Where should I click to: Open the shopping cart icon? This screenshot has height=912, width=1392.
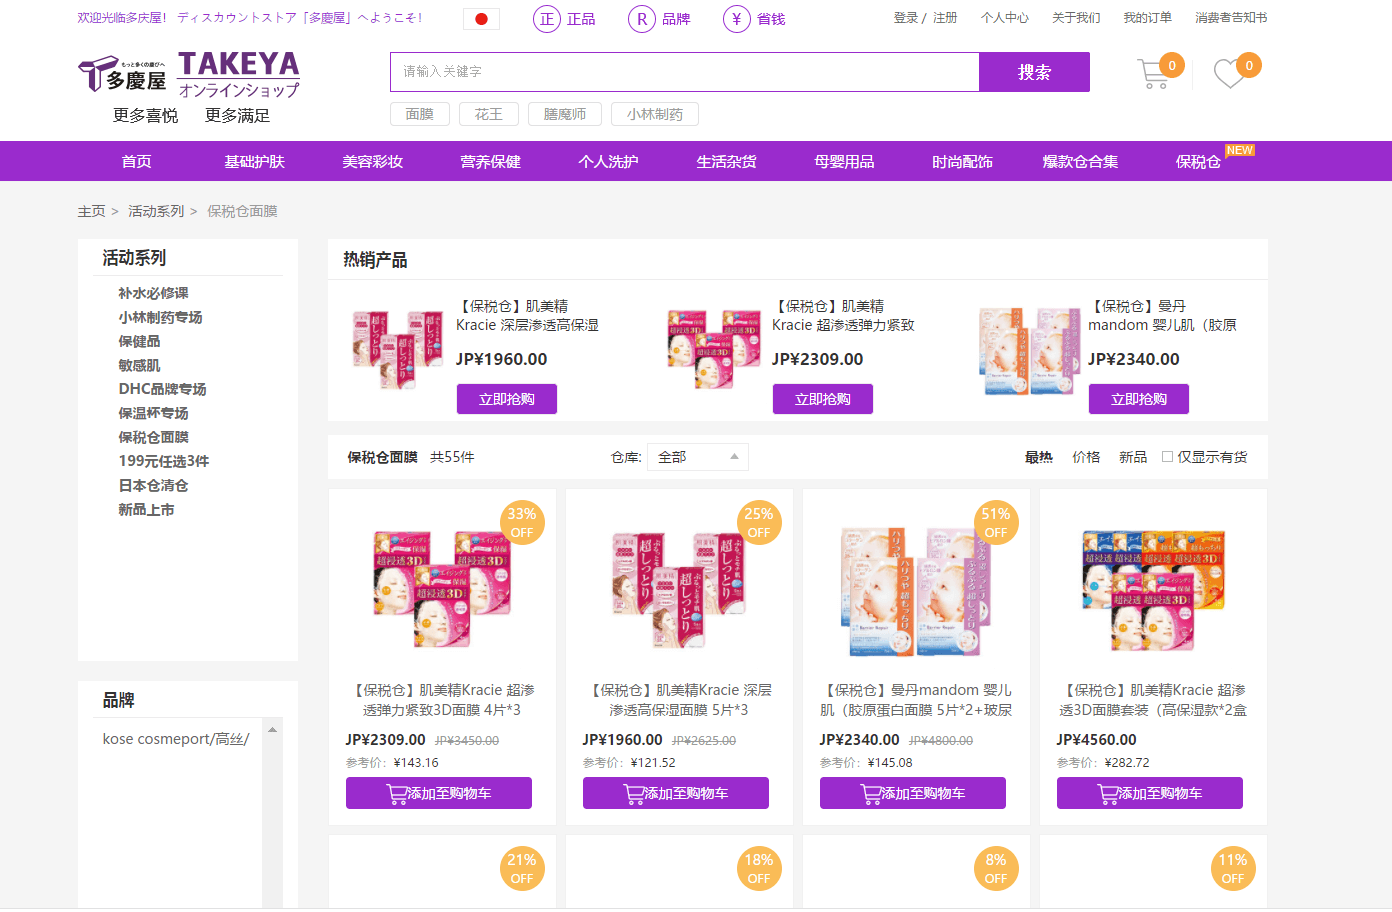[1155, 74]
